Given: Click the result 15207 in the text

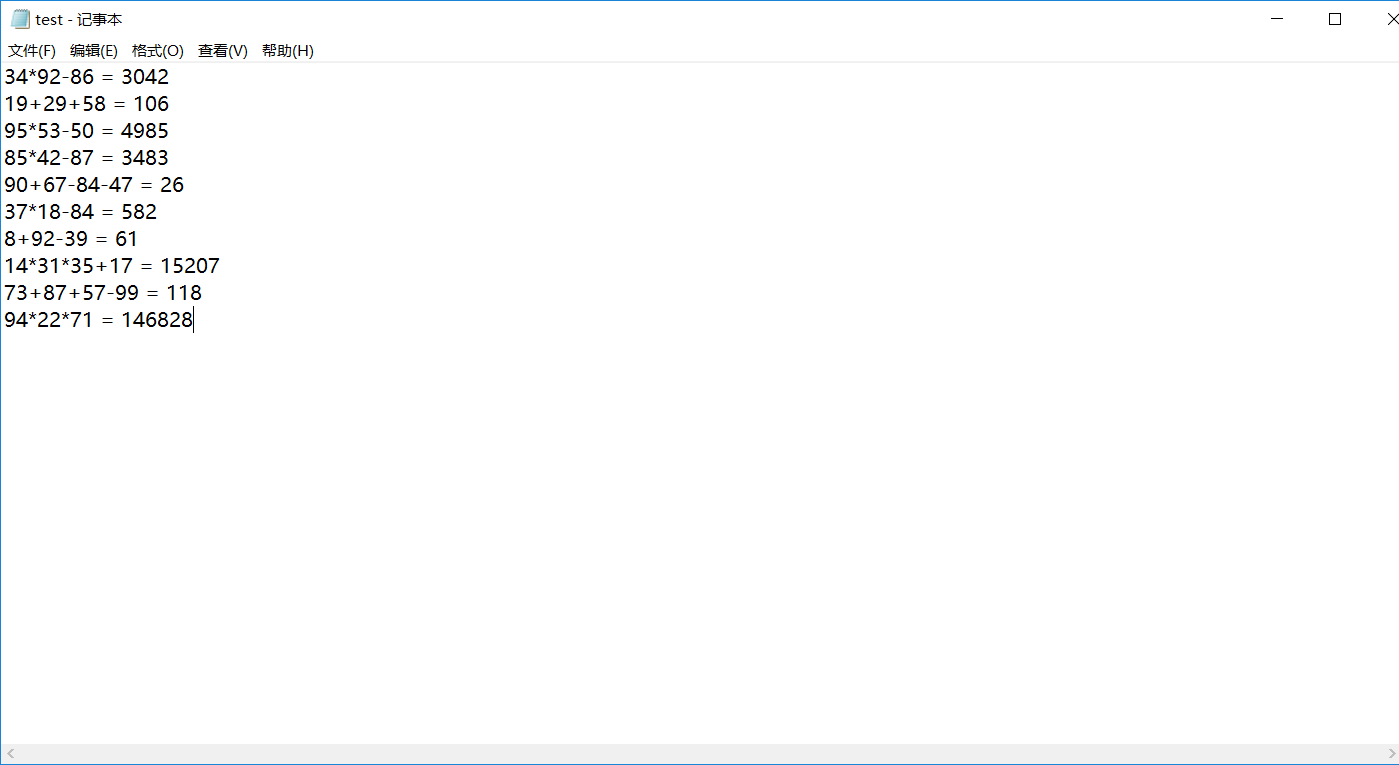Looking at the screenshot, I should point(189,266).
